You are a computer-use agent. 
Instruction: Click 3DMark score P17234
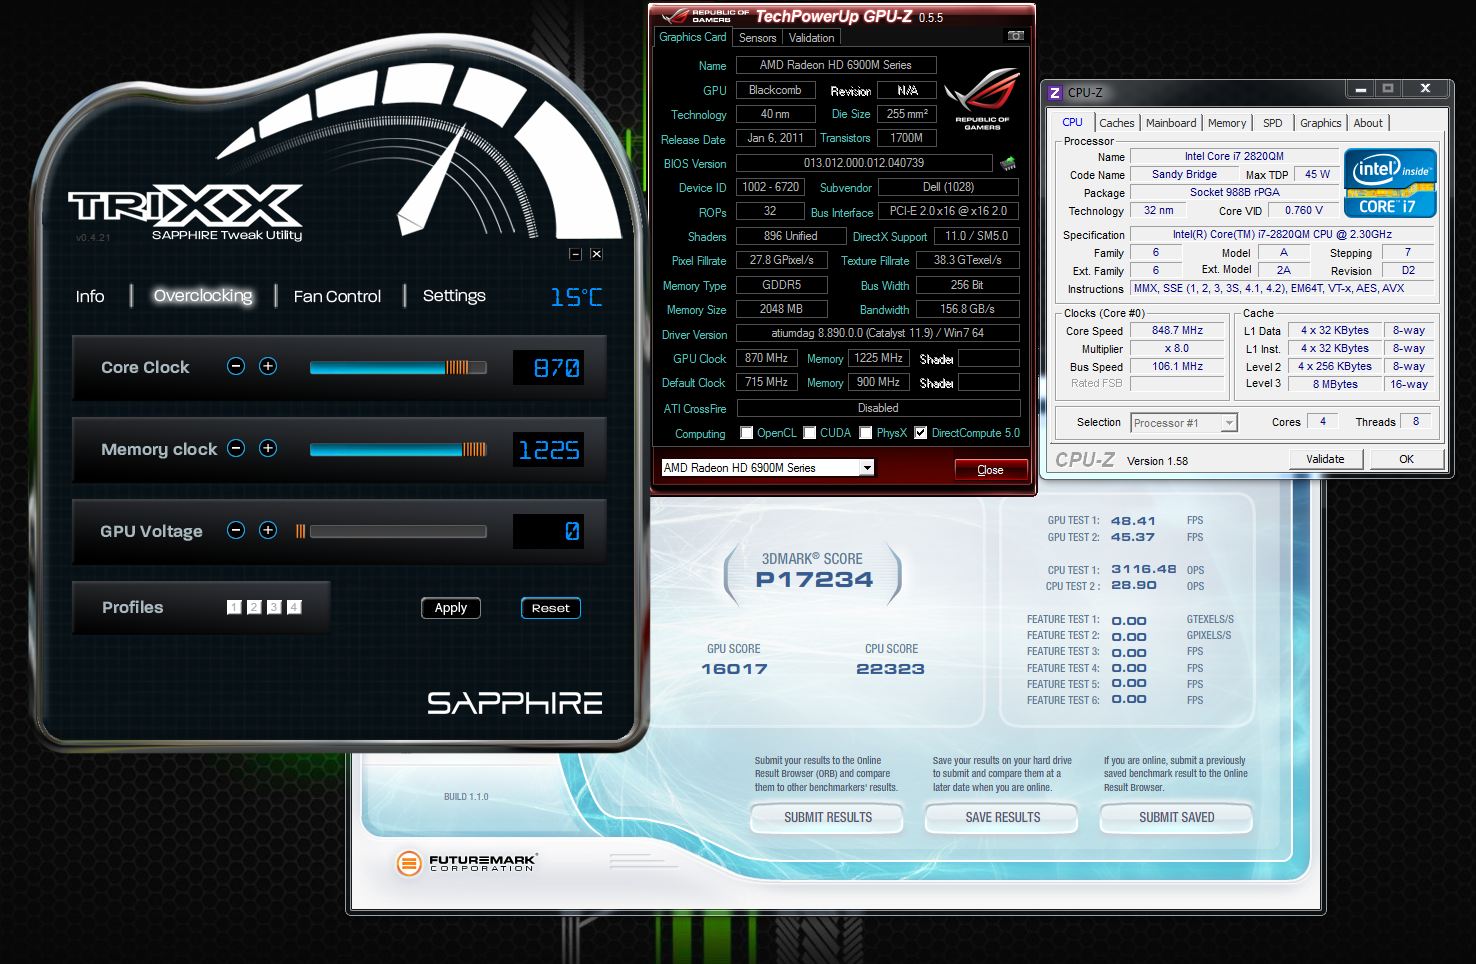pos(814,579)
